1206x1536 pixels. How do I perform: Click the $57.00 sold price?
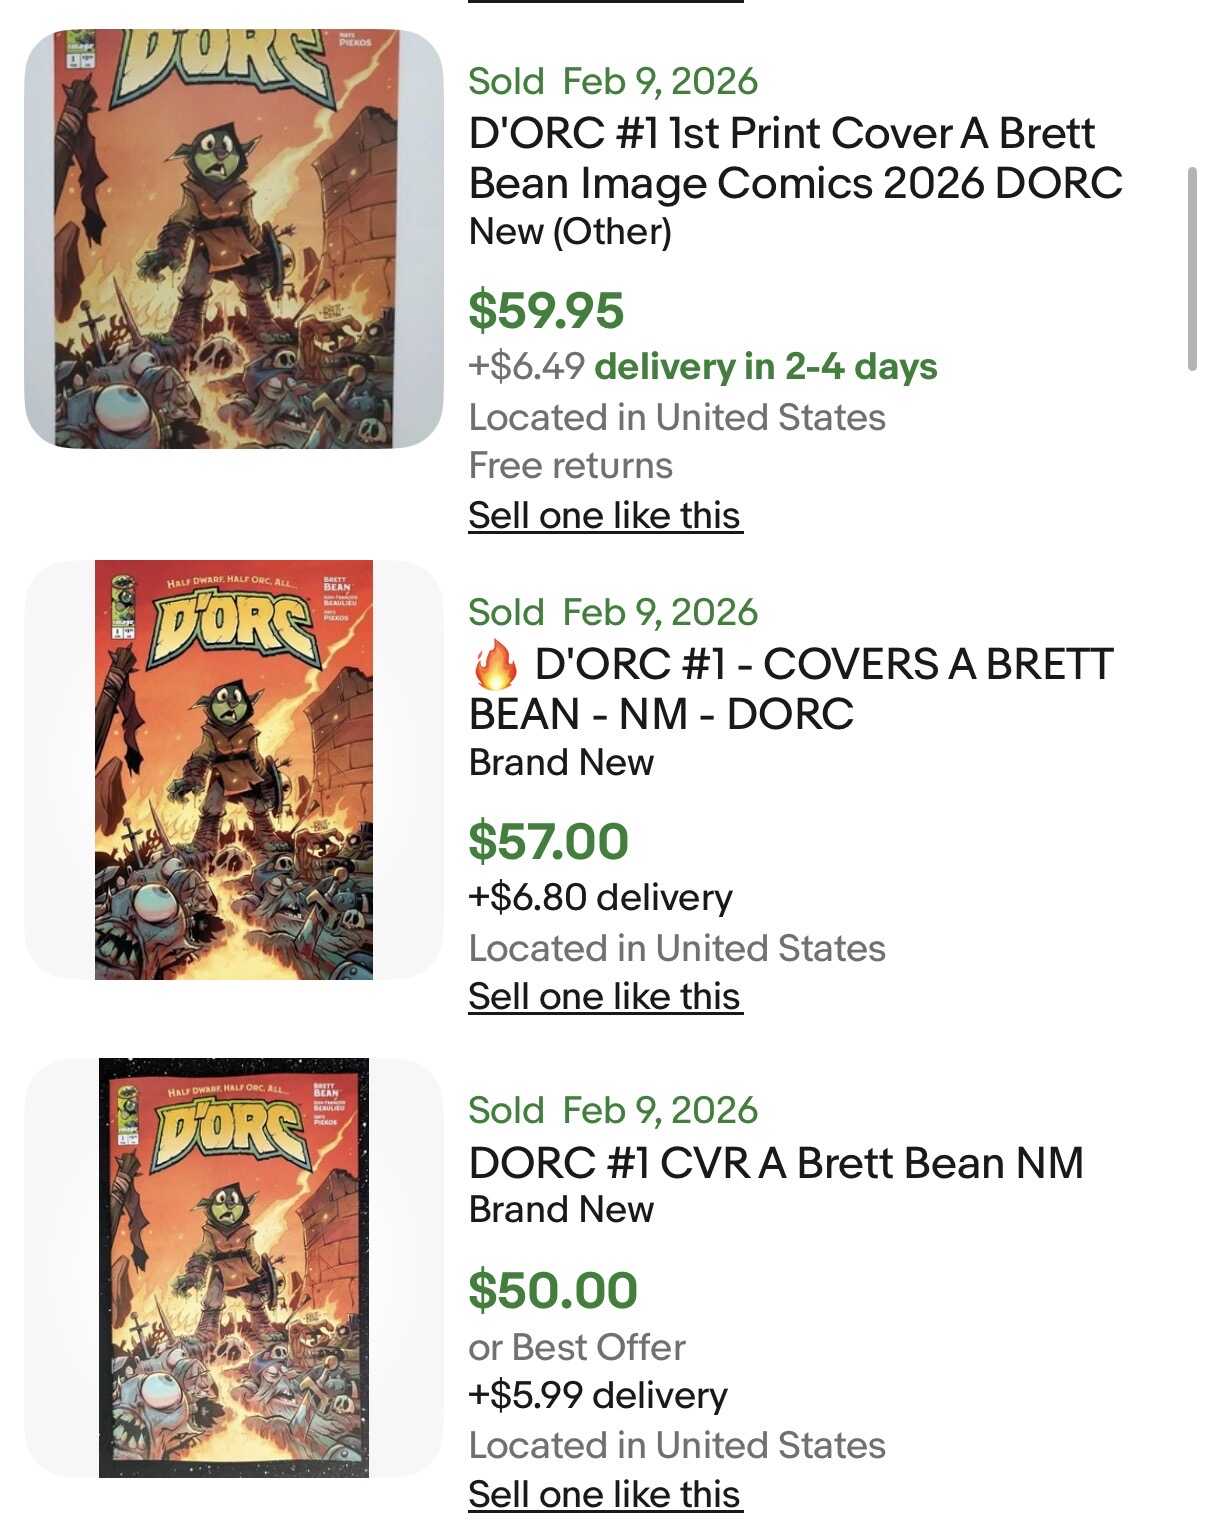[x=548, y=841]
